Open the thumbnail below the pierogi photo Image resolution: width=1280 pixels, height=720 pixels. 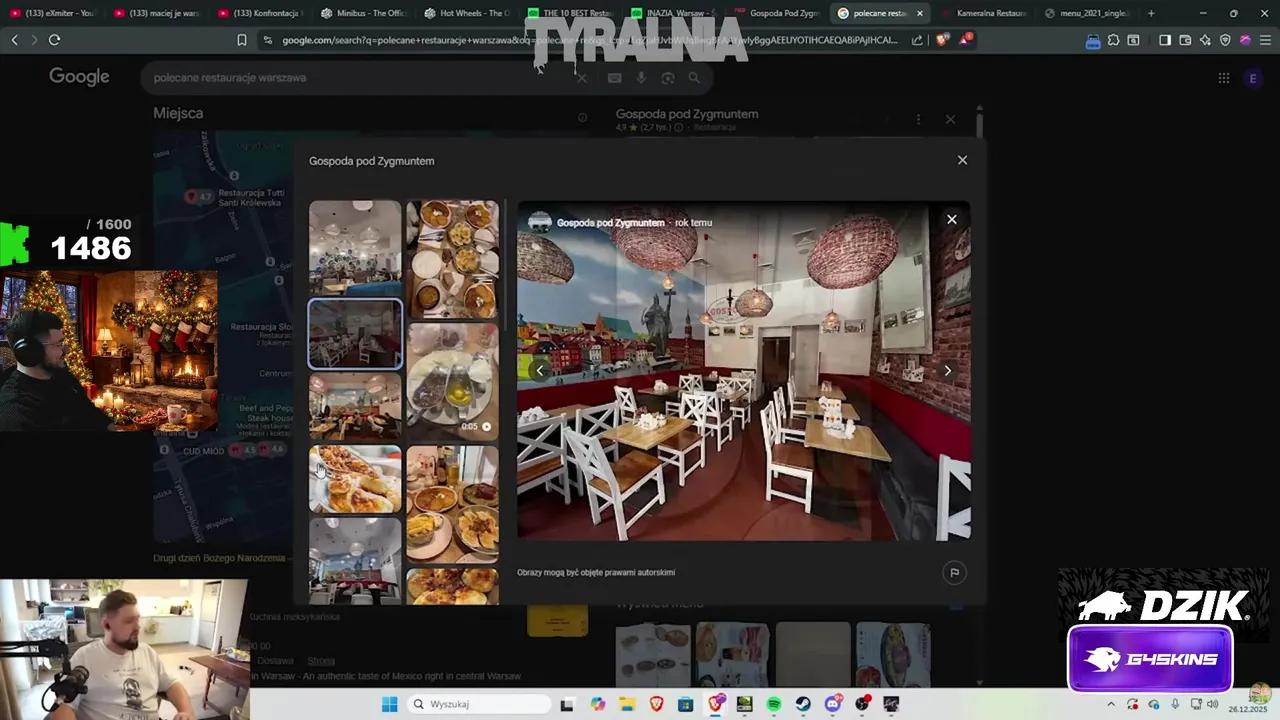(x=355, y=560)
